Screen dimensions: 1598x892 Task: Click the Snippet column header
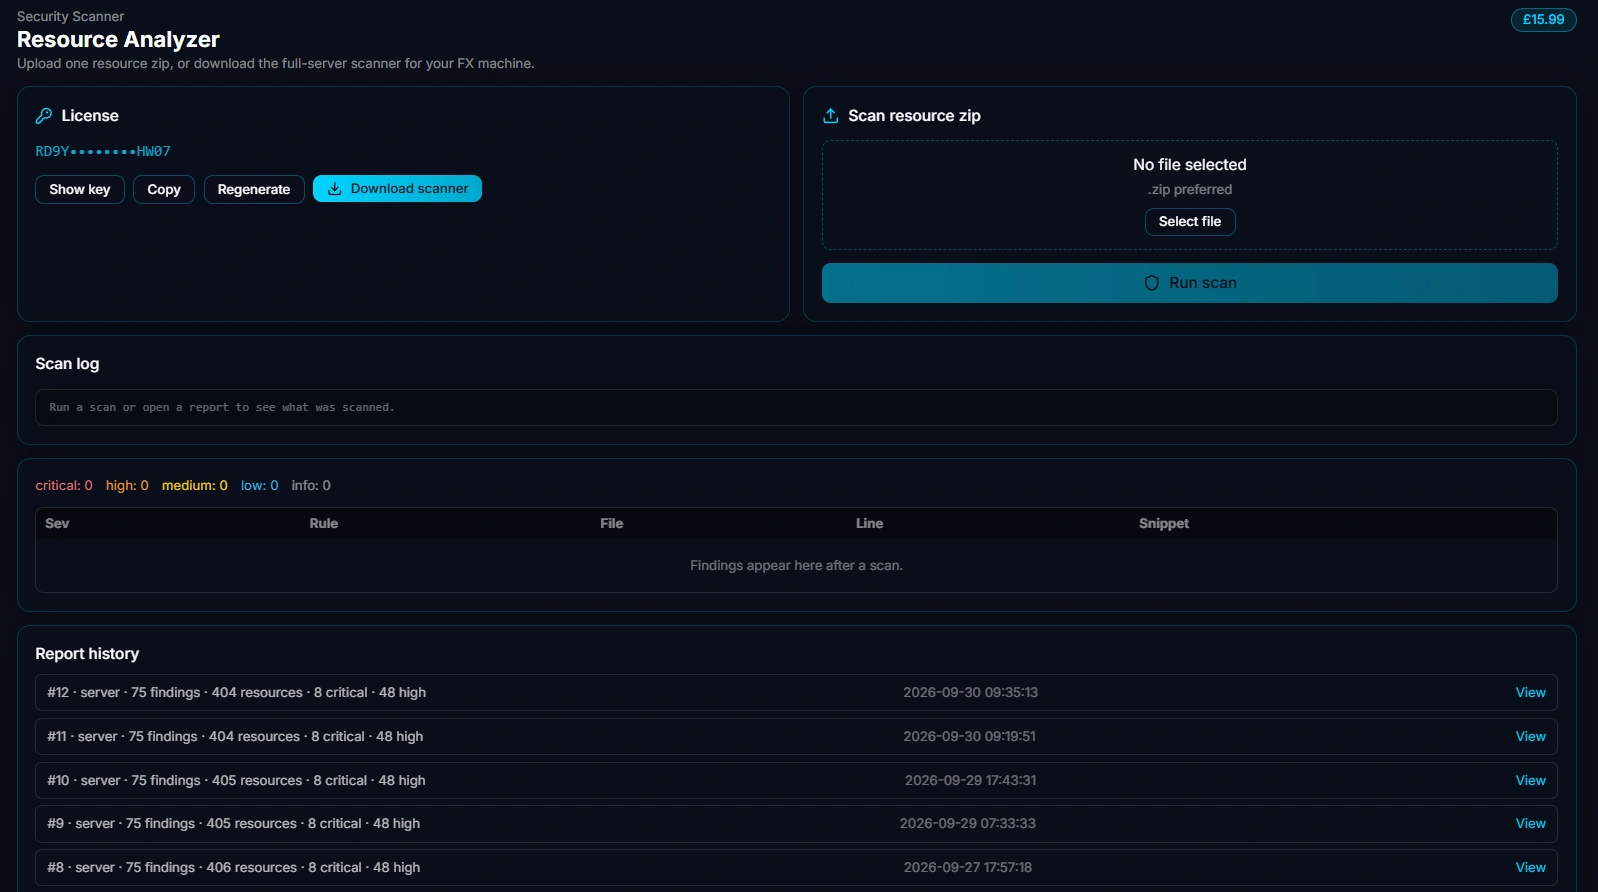click(1164, 524)
